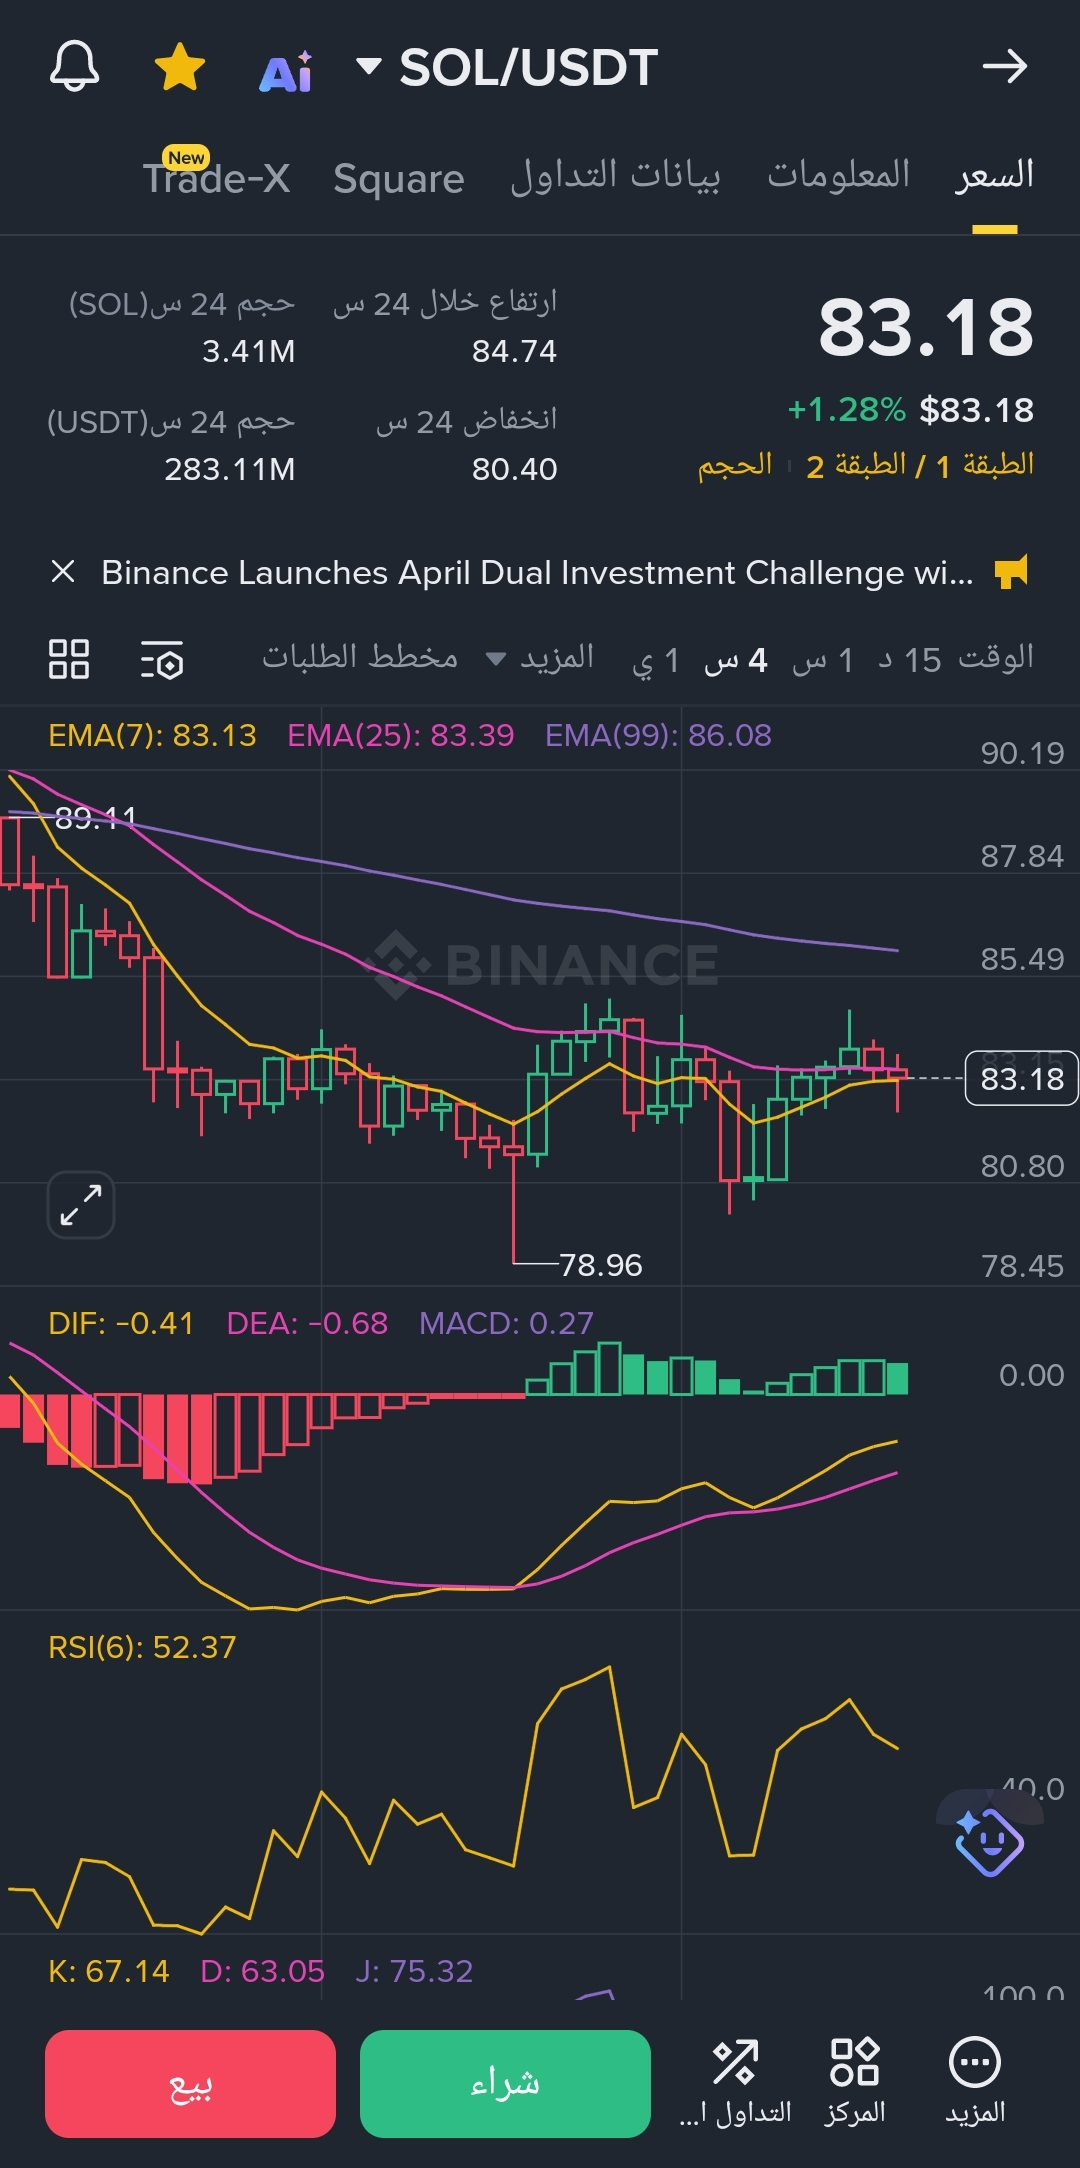The image size is (1080, 2168).
Task: Select the 4 س timeframe
Action: [x=735, y=660]
